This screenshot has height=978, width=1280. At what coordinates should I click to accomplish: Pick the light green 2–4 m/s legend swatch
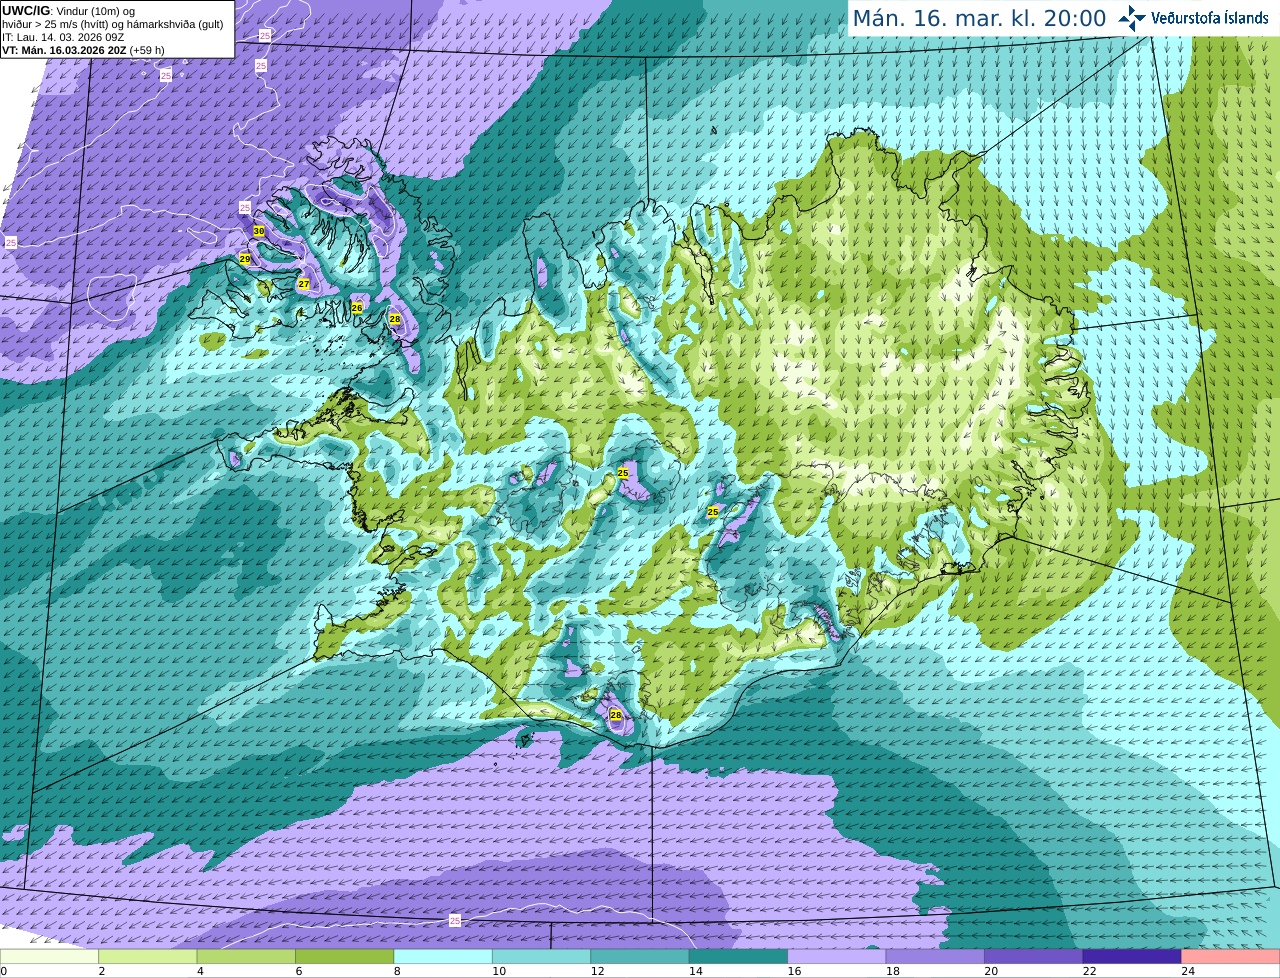(x=148, y=957)
